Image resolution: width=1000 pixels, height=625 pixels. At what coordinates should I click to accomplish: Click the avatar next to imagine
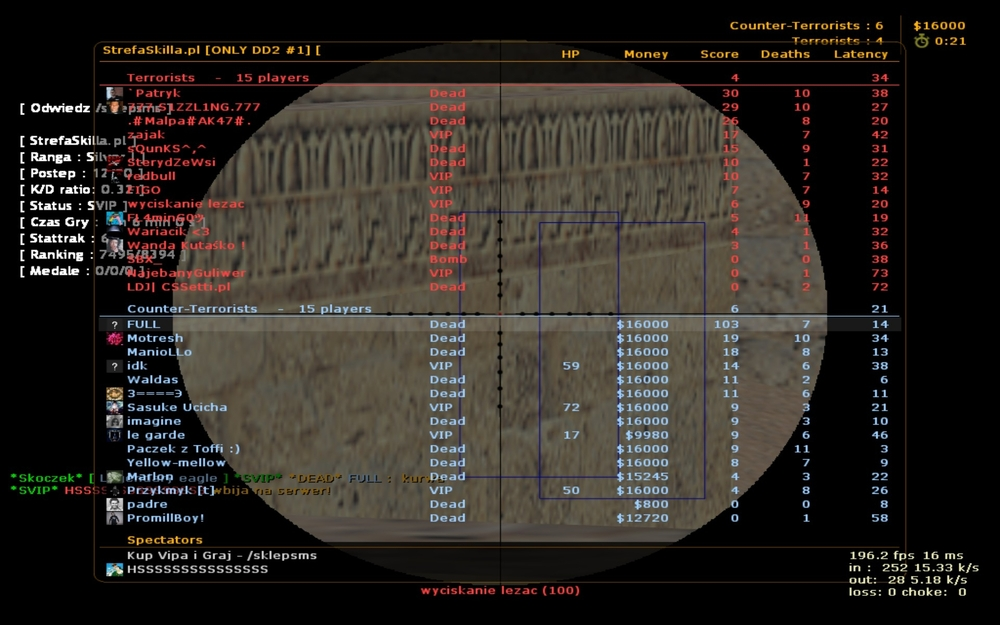click(114, 422)
